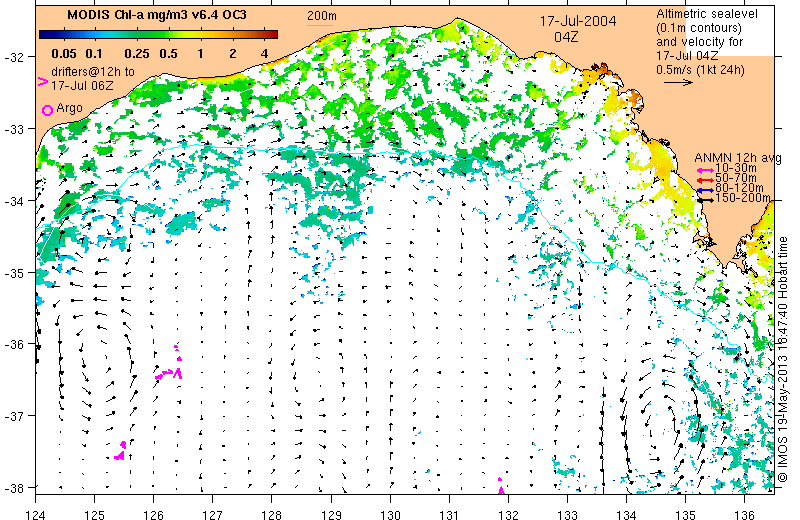Viewport: 800px width, 520px height.
Task: Click latitude axis label '-35'
Action: [14, 273]
